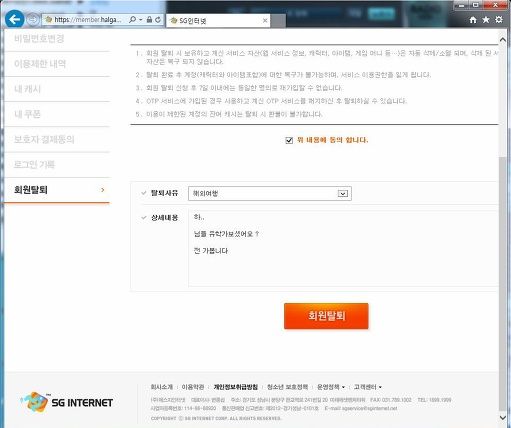The height and width of the screenshot is (428, 511).
Task: Click the browser back arrow button
Action: [x=14, y=19]
